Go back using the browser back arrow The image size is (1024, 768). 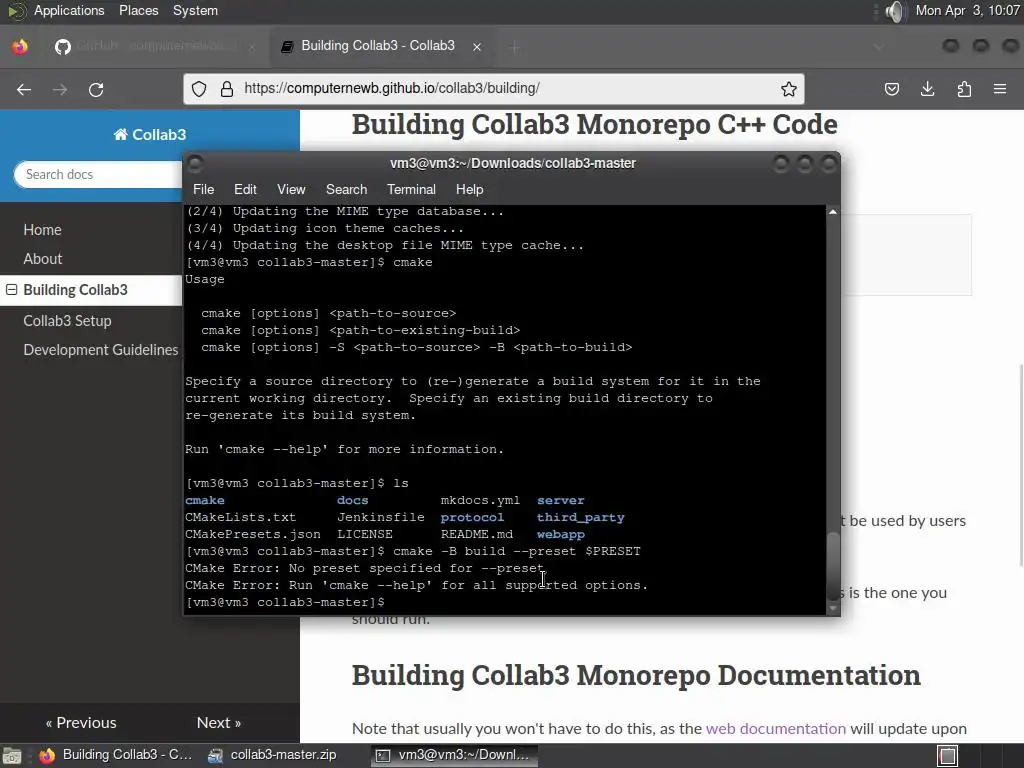click(x=24, y=89)
